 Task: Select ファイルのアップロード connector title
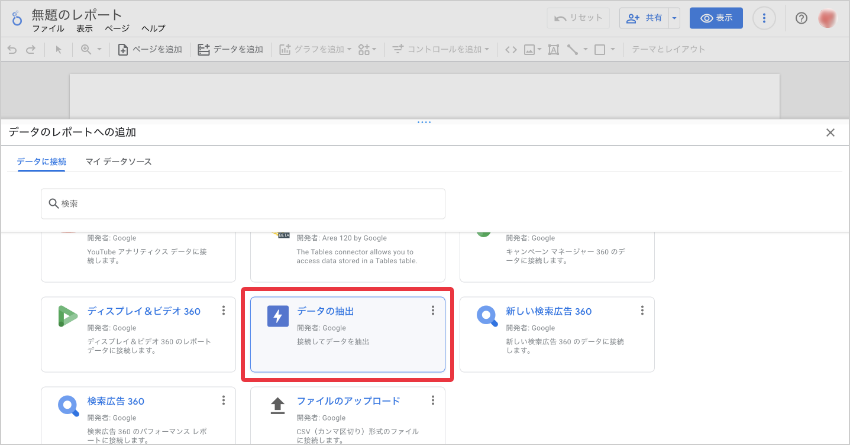(x=348, y=401)
